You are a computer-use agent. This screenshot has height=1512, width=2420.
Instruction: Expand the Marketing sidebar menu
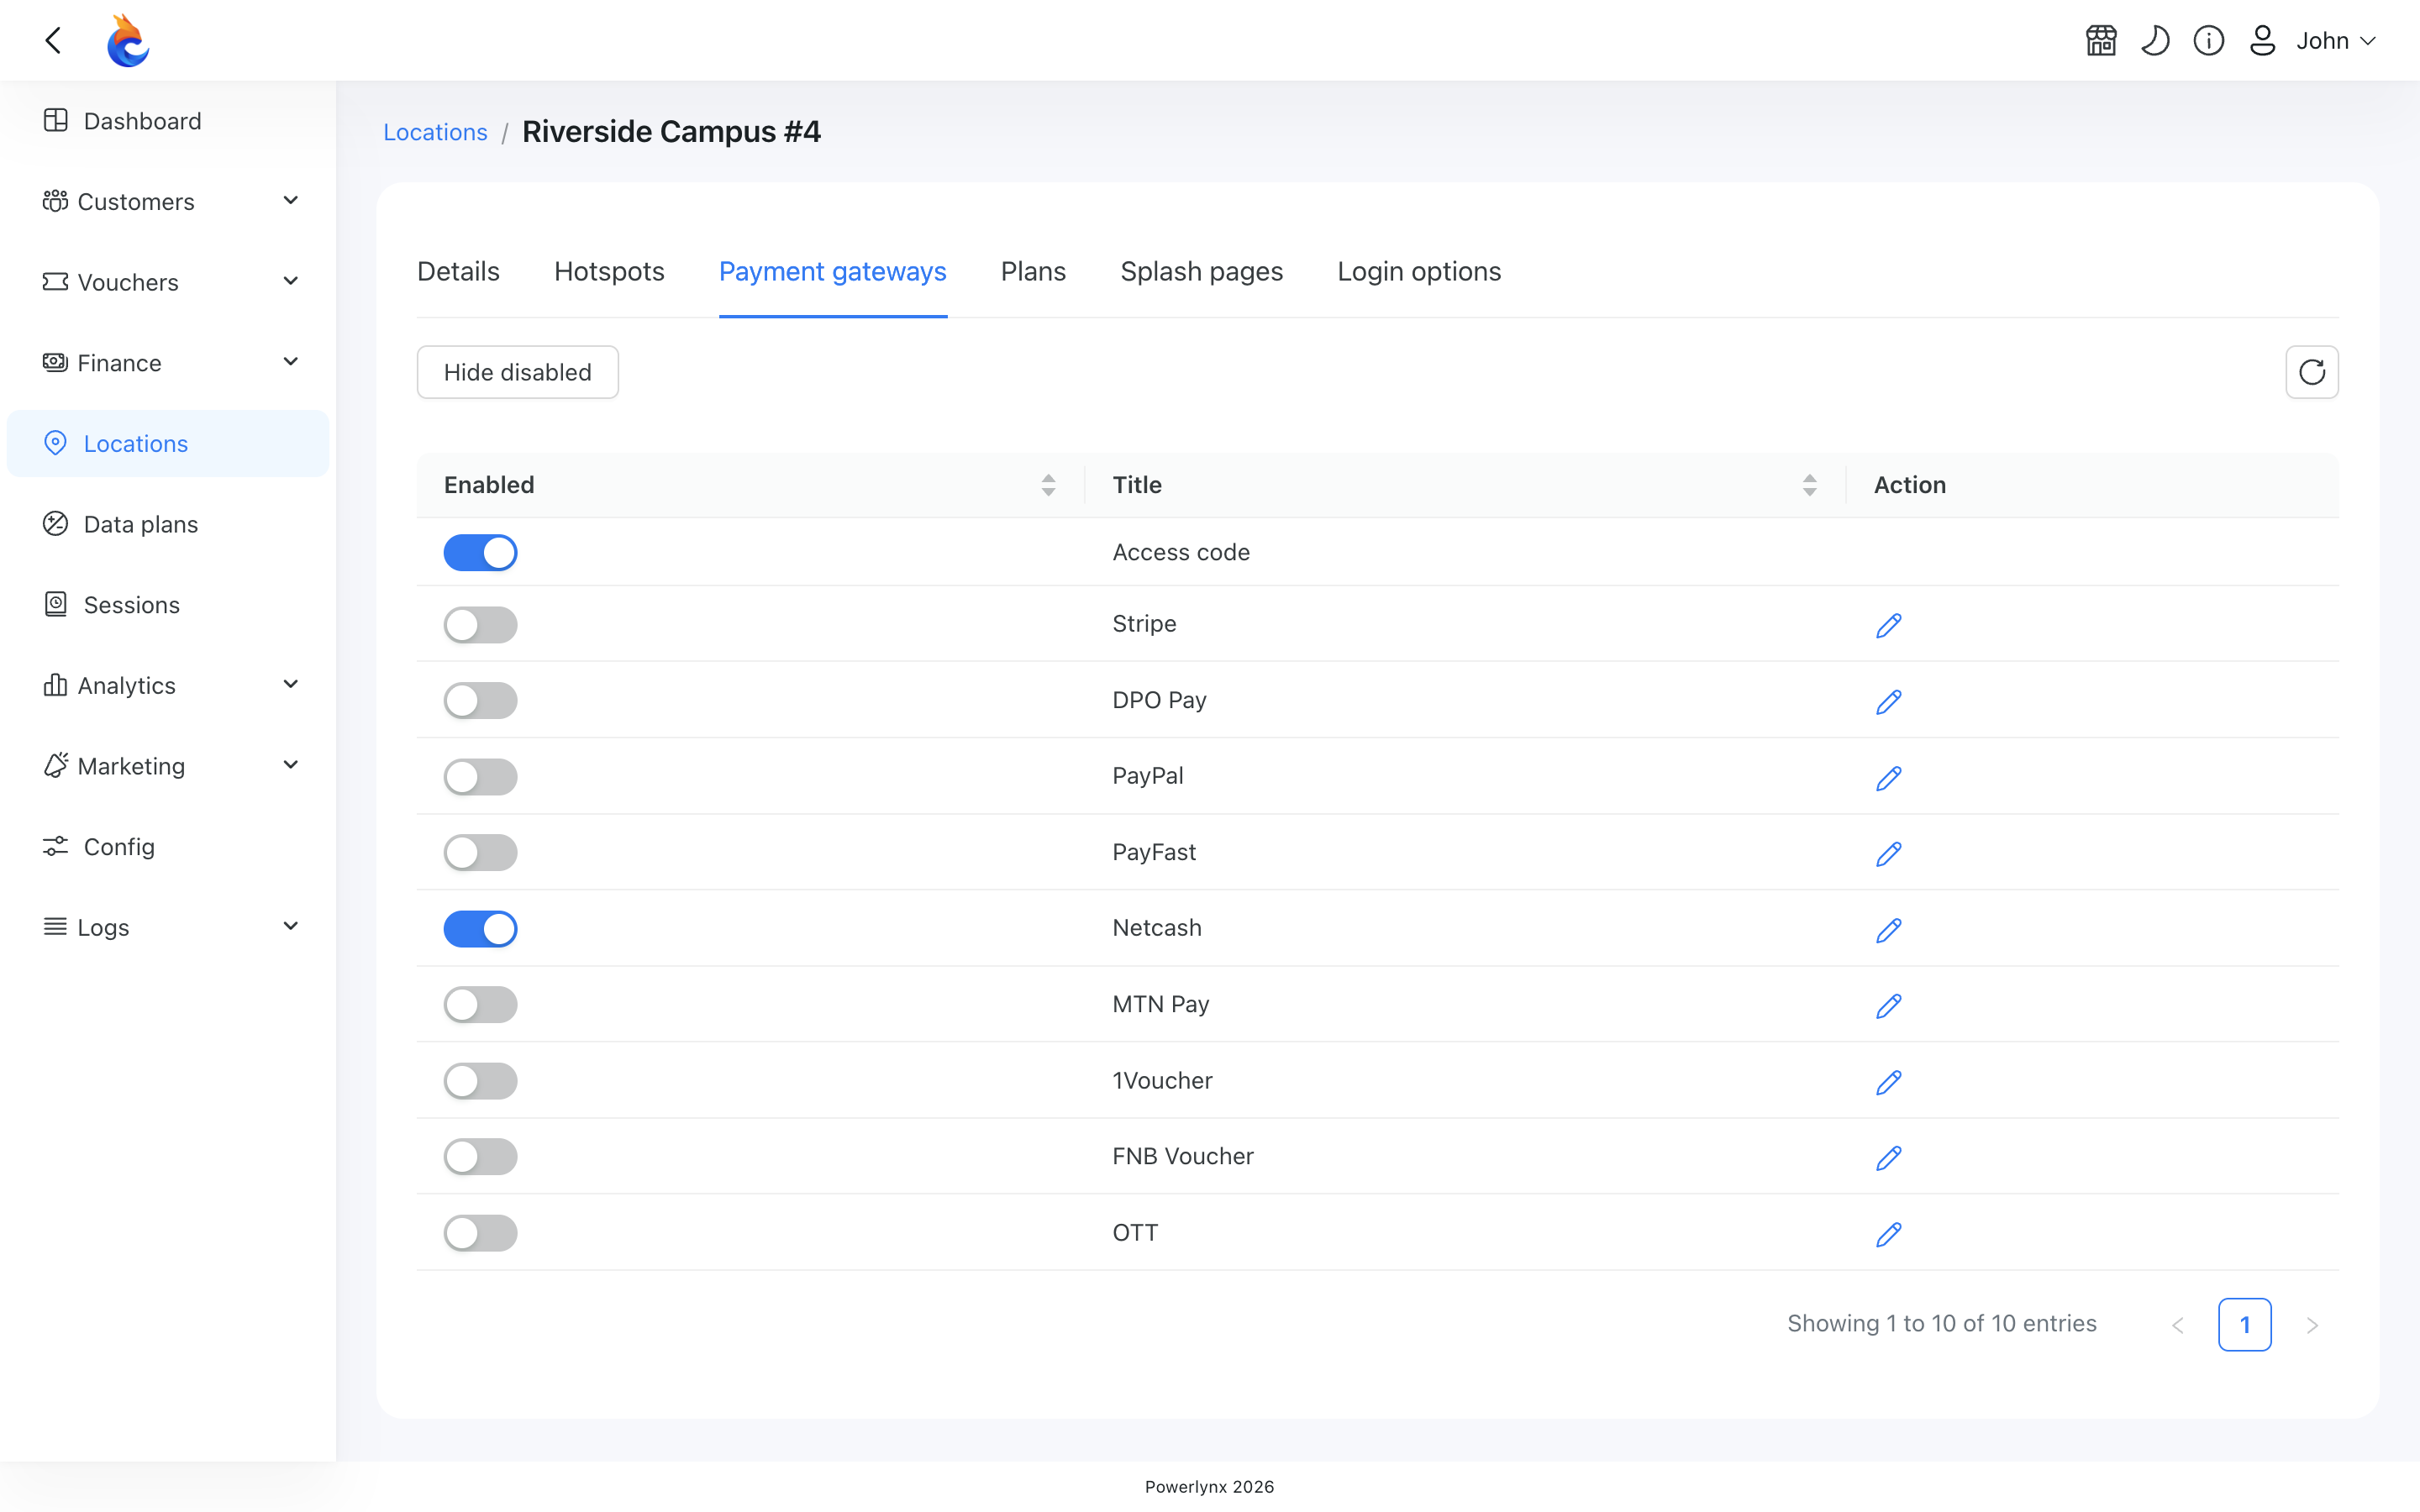point(168,766)
